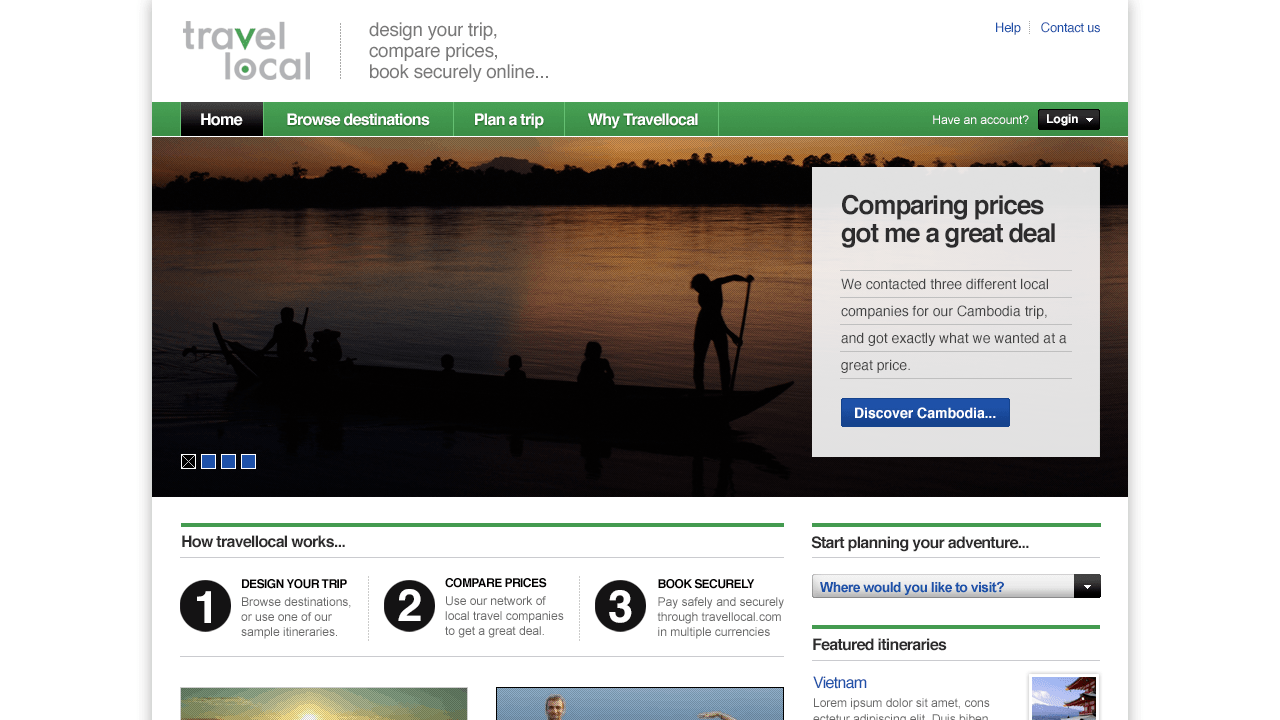The width and height of the screenshot is (1280, 720).
Task: Open Browse destinations in the navigation bar
Action: (x=358, y=119)
